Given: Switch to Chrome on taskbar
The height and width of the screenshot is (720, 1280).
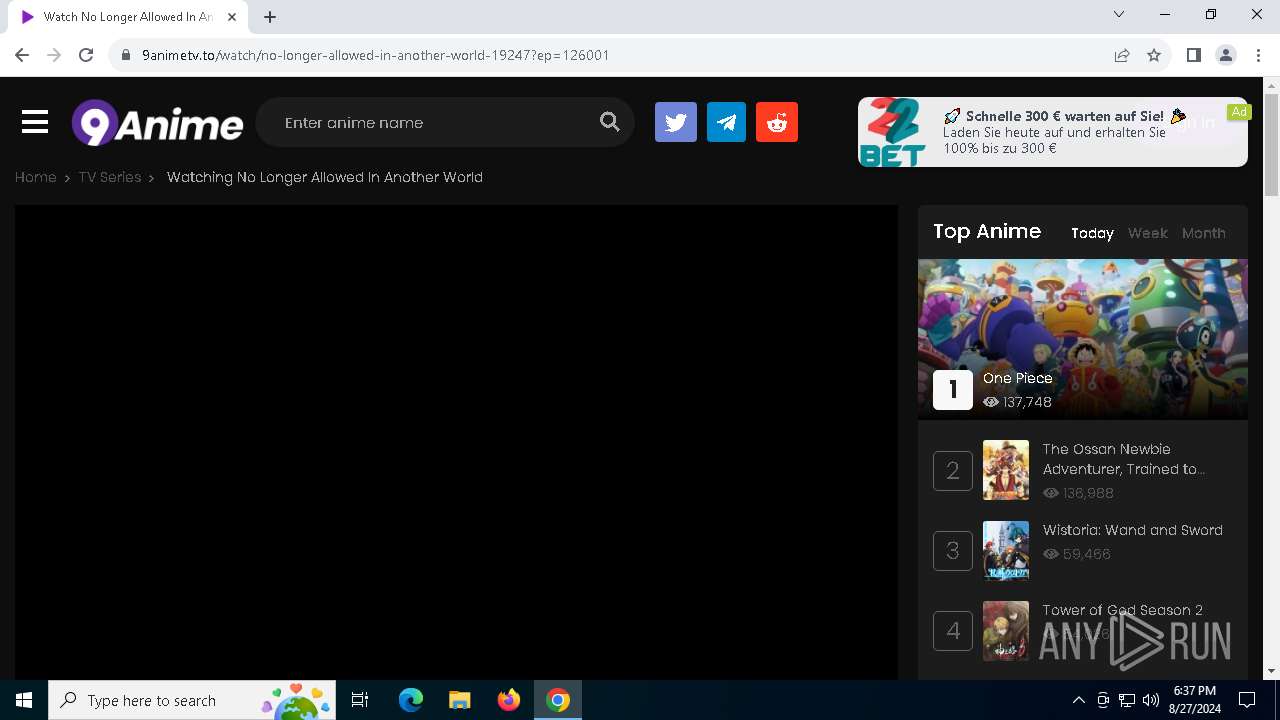Looking at the screenshot, I should 558,700.
